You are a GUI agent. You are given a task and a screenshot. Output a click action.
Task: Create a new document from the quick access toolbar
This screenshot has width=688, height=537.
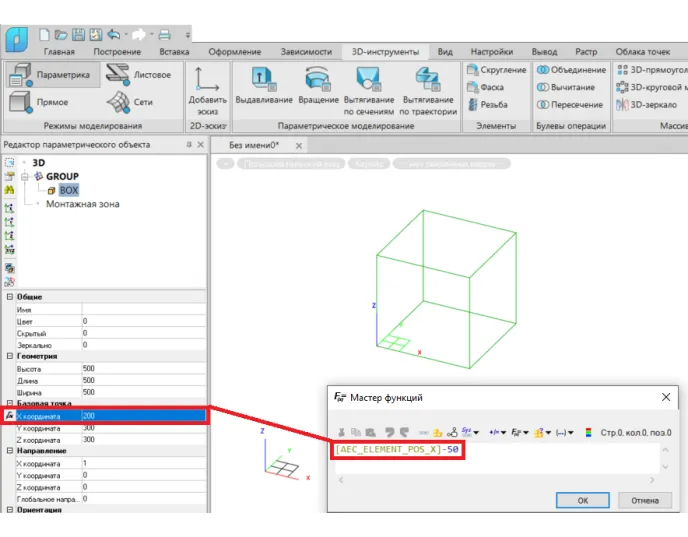coord(44,34)
